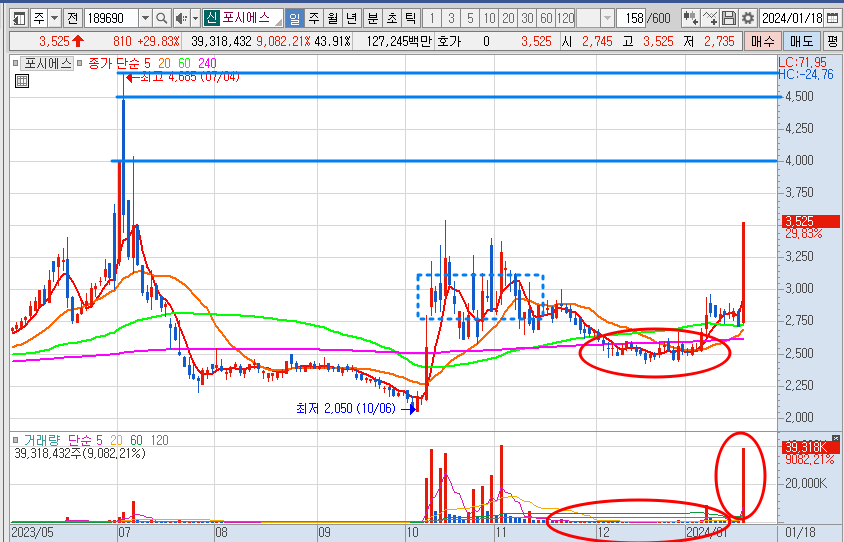Select the 20 interval button
The width and height of the screenshot is (844, 542).
tap(508, 18)
